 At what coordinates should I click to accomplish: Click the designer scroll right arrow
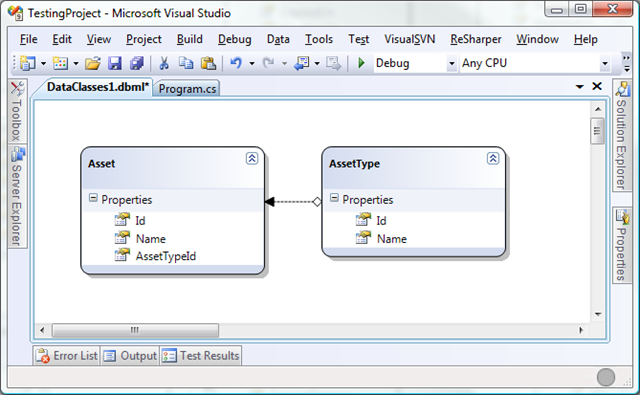(581, 330)
